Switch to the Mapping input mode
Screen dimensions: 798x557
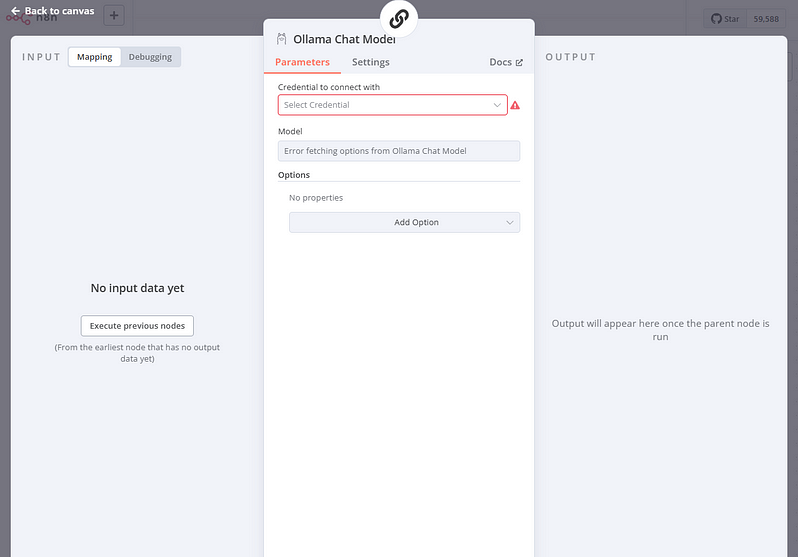click(x=95, y=57)
